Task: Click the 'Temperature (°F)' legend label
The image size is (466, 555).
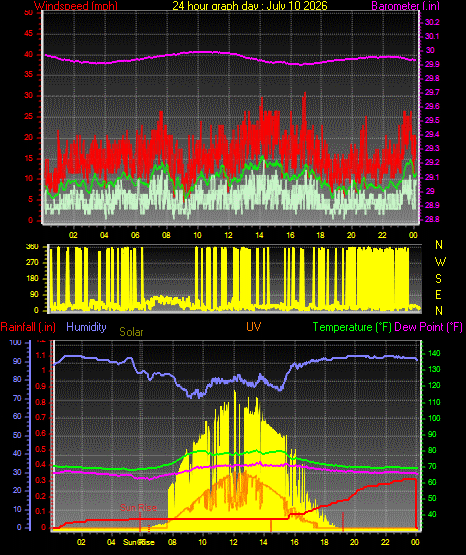Action: (x=352, y=327)
